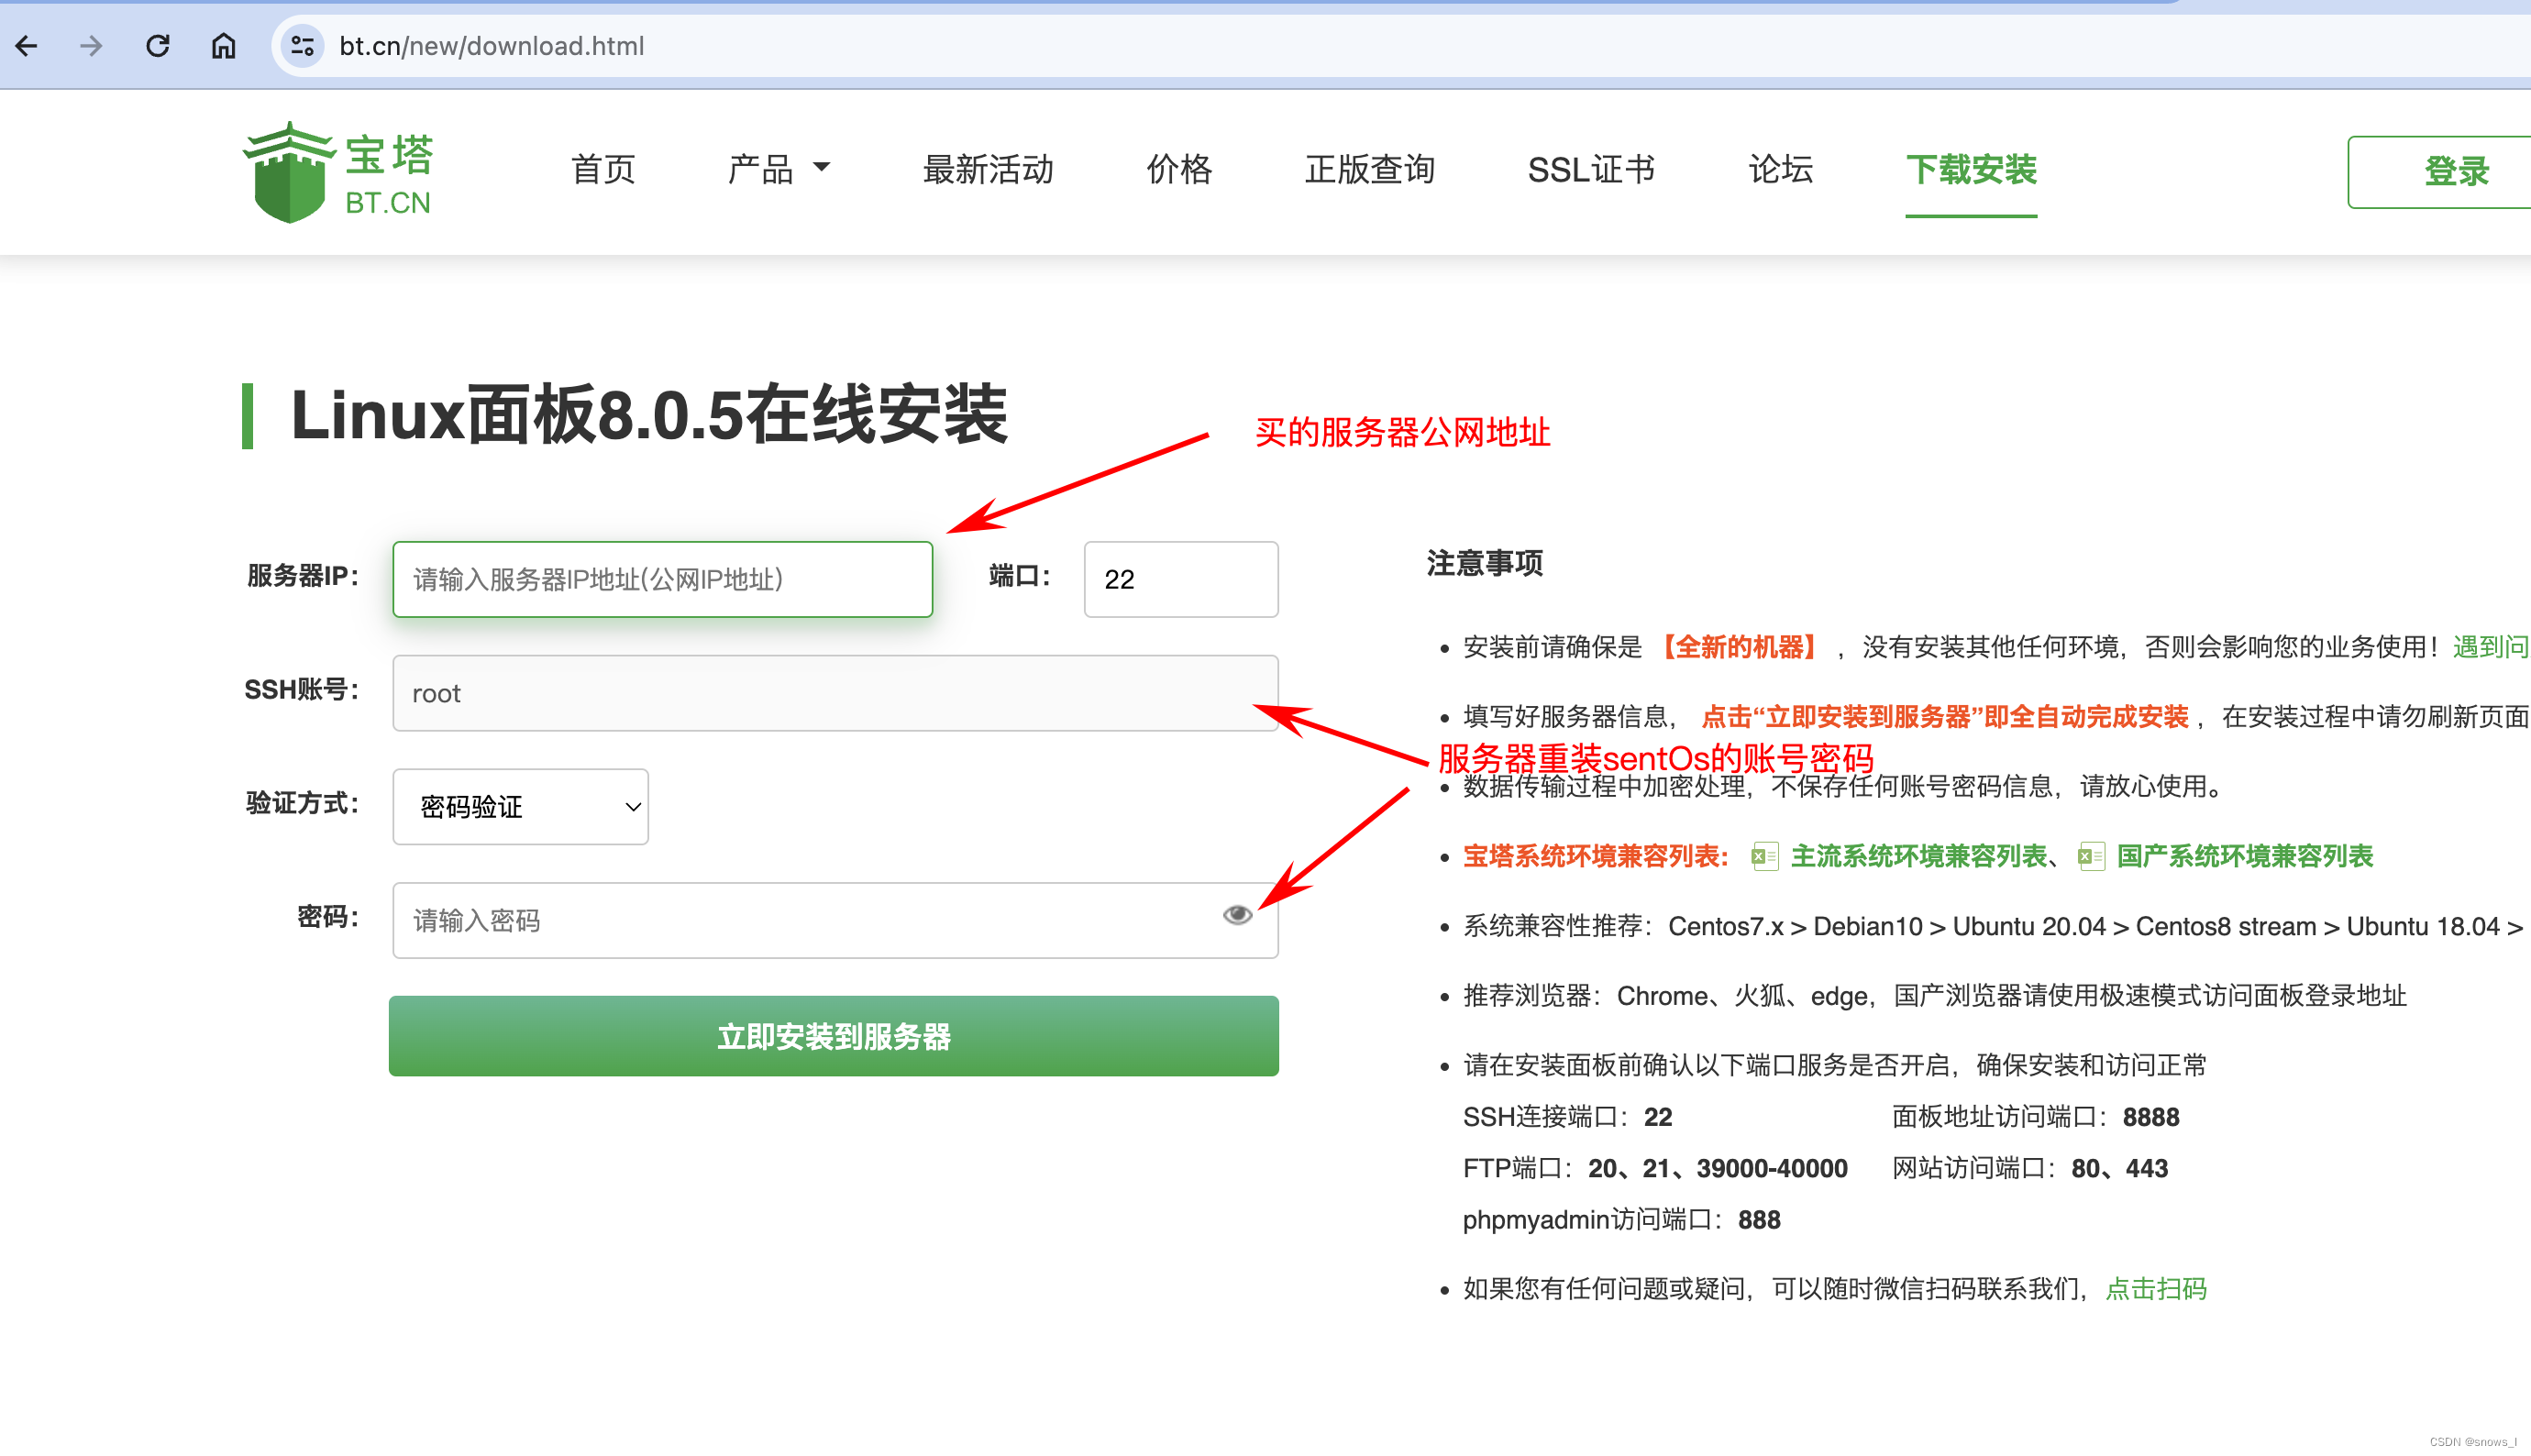
Task: Open 正版查询 nav item
Action: 1370,169
